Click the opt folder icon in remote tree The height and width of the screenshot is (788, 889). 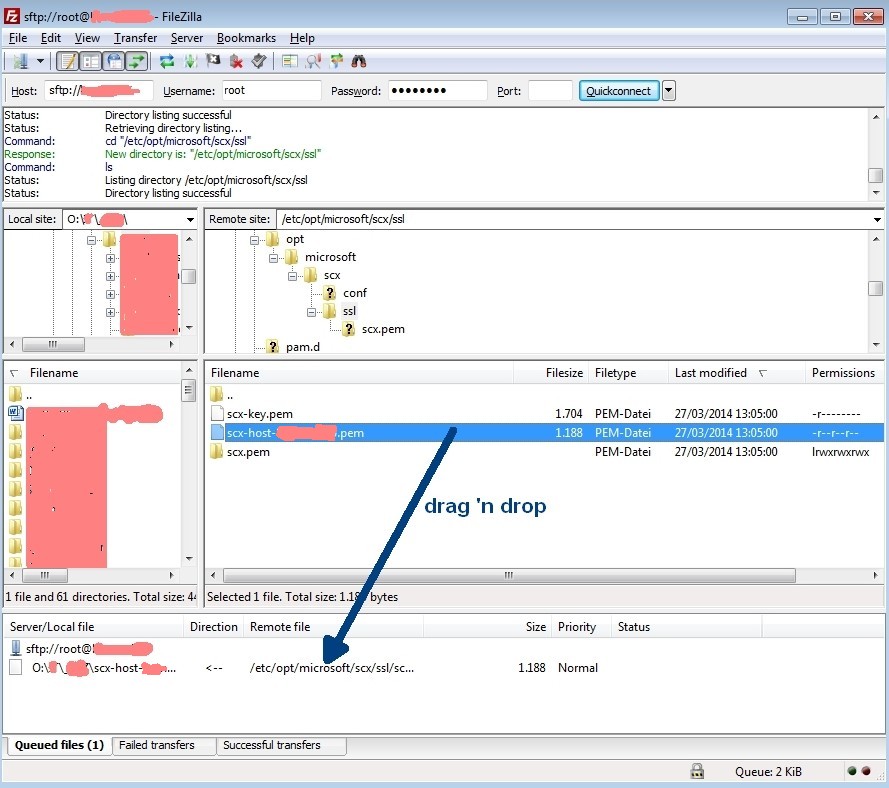point(273,239)
